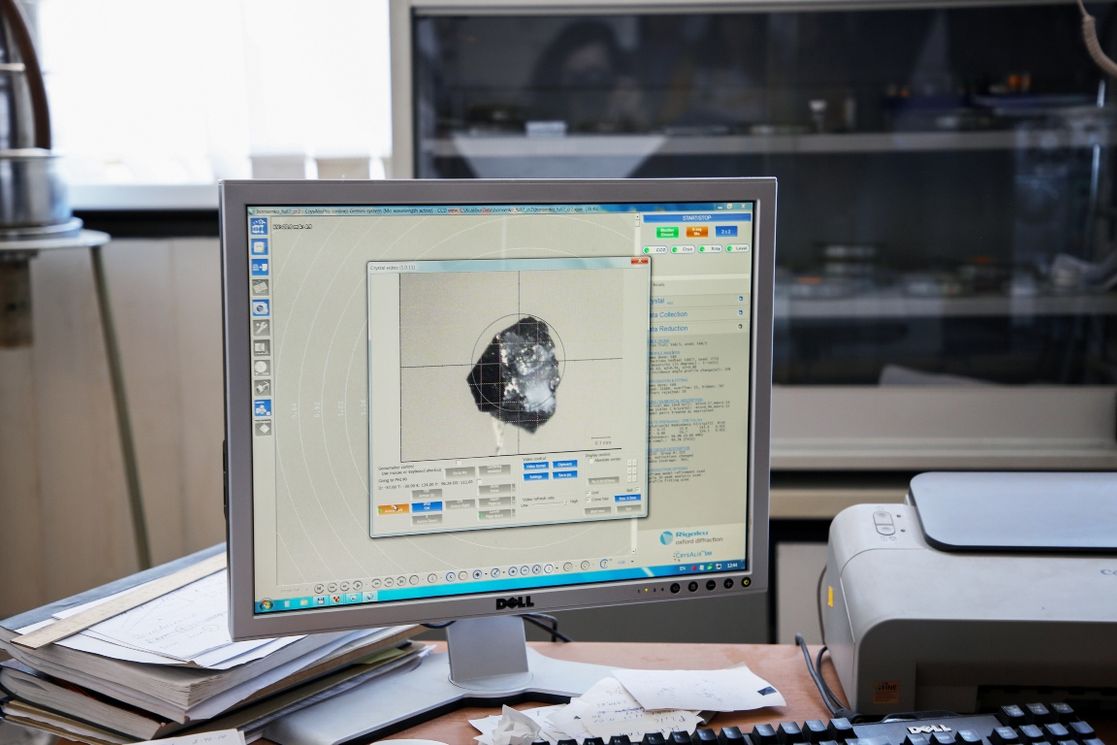Click the Level status indicator
The image size is (1117, 745).
pos(737,248)
